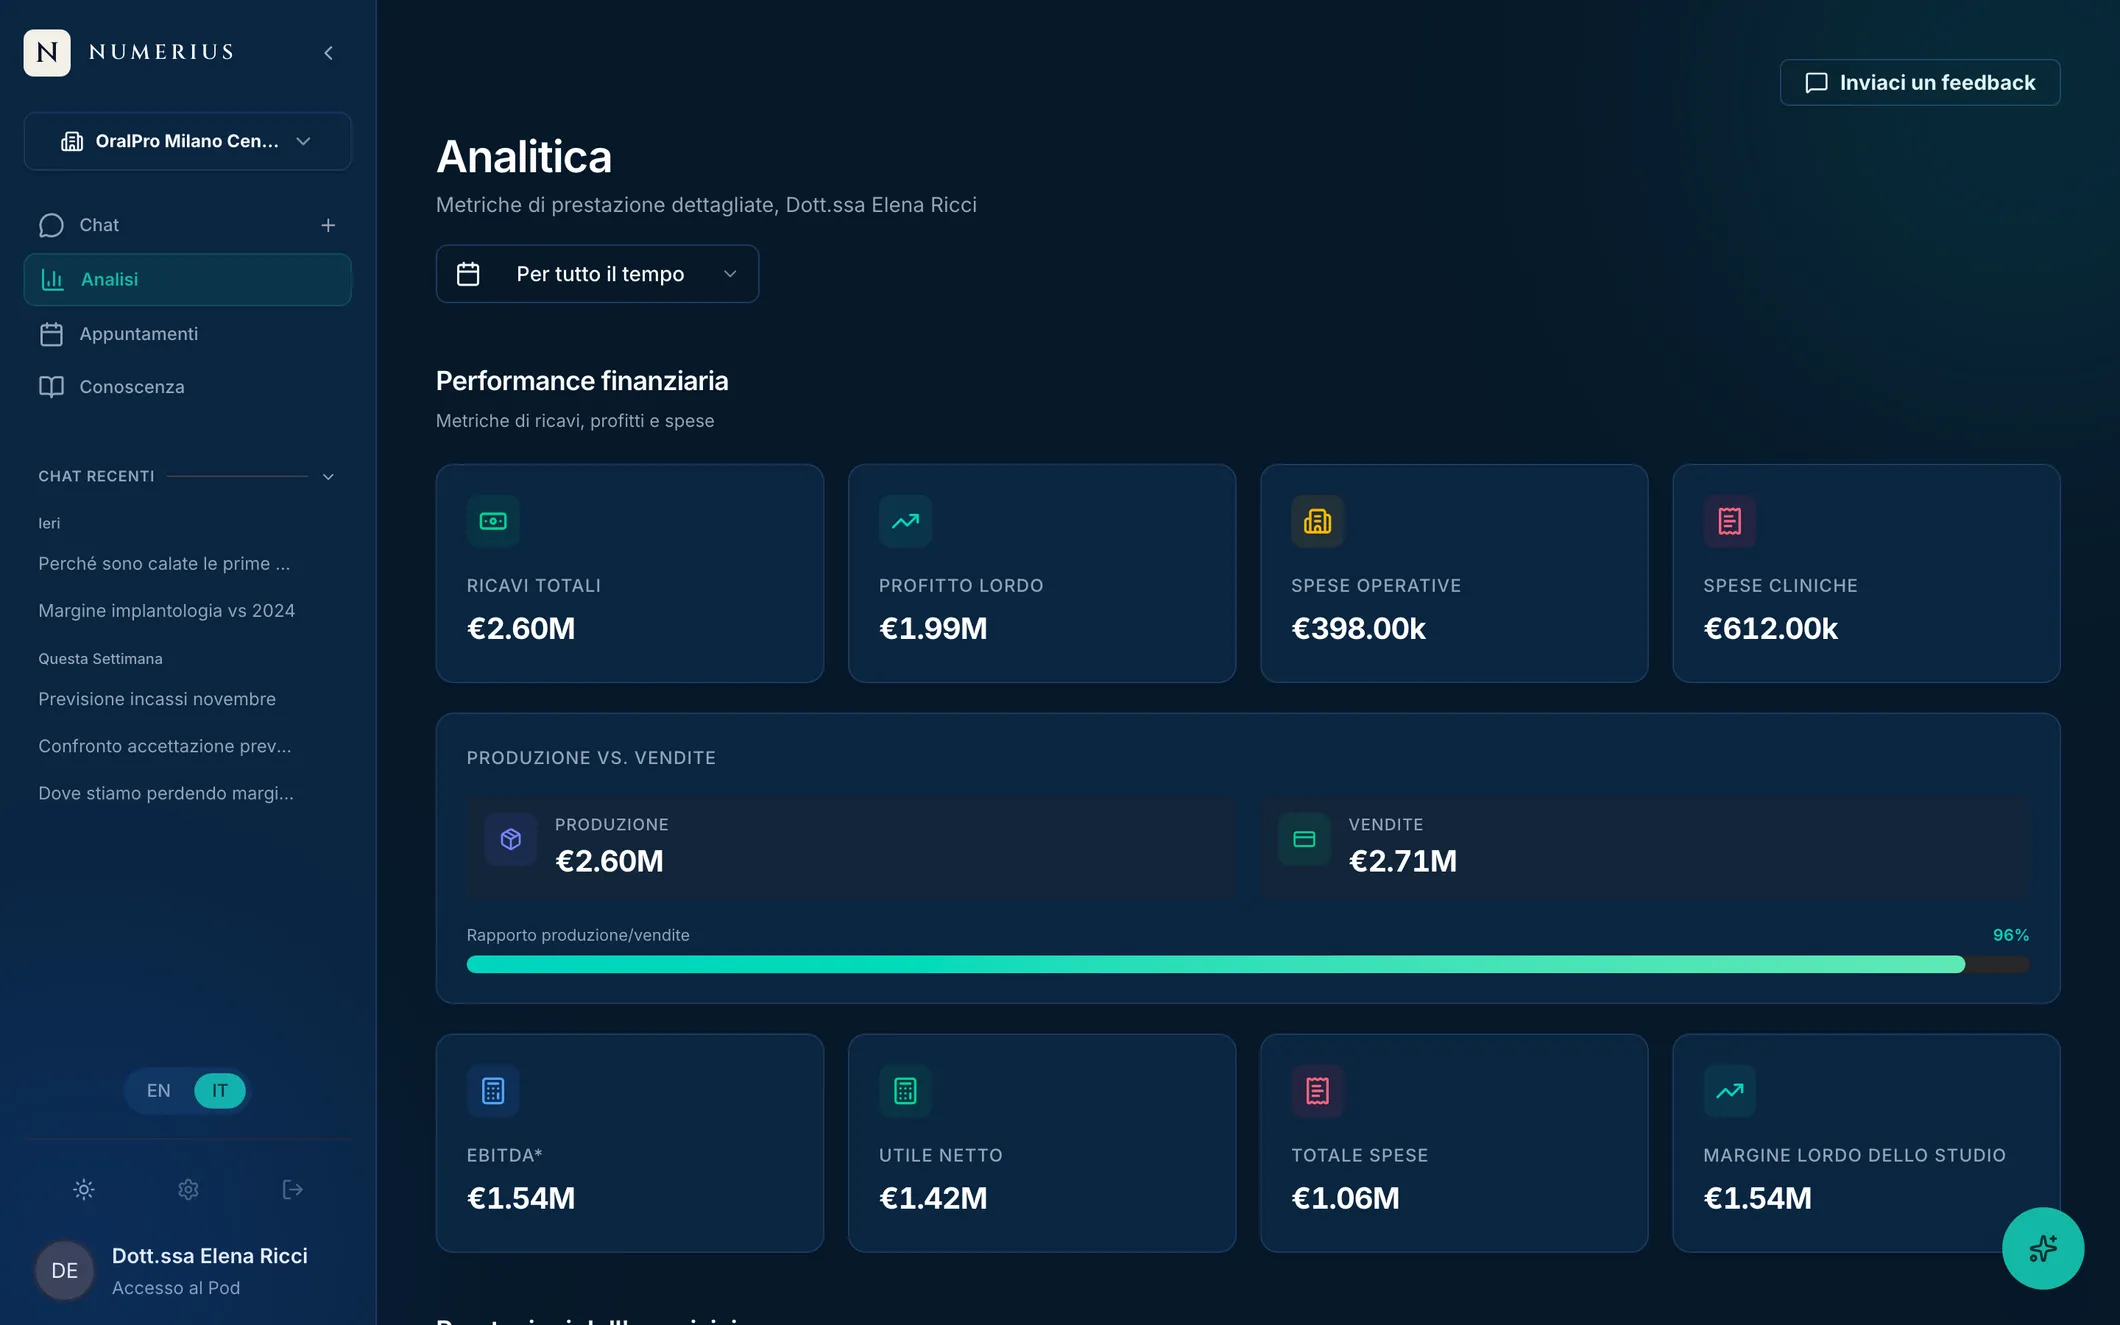Go to Appuntamenti page
The height and width of the screenshot is (1325, 2120).
[188, 334]
